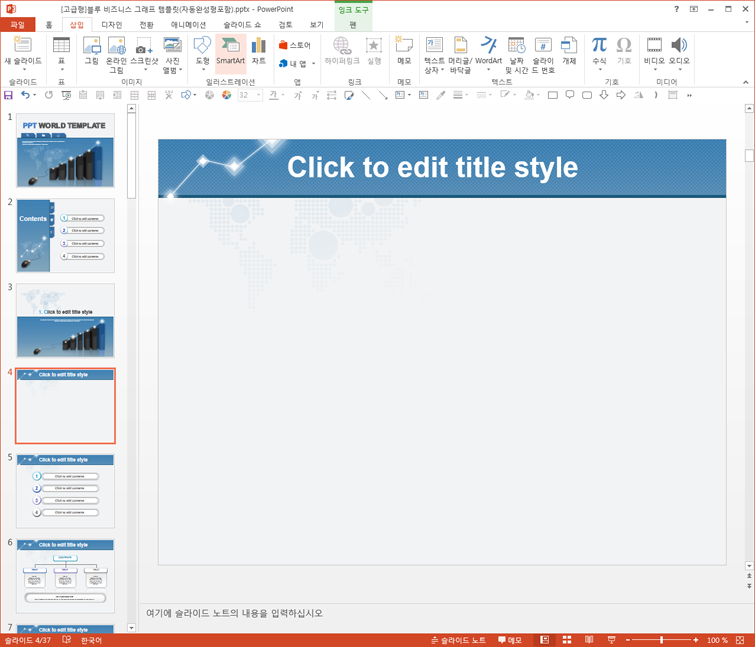Click the slide notes input area
The height and width of the screenshot is (647, 755).
442,613
